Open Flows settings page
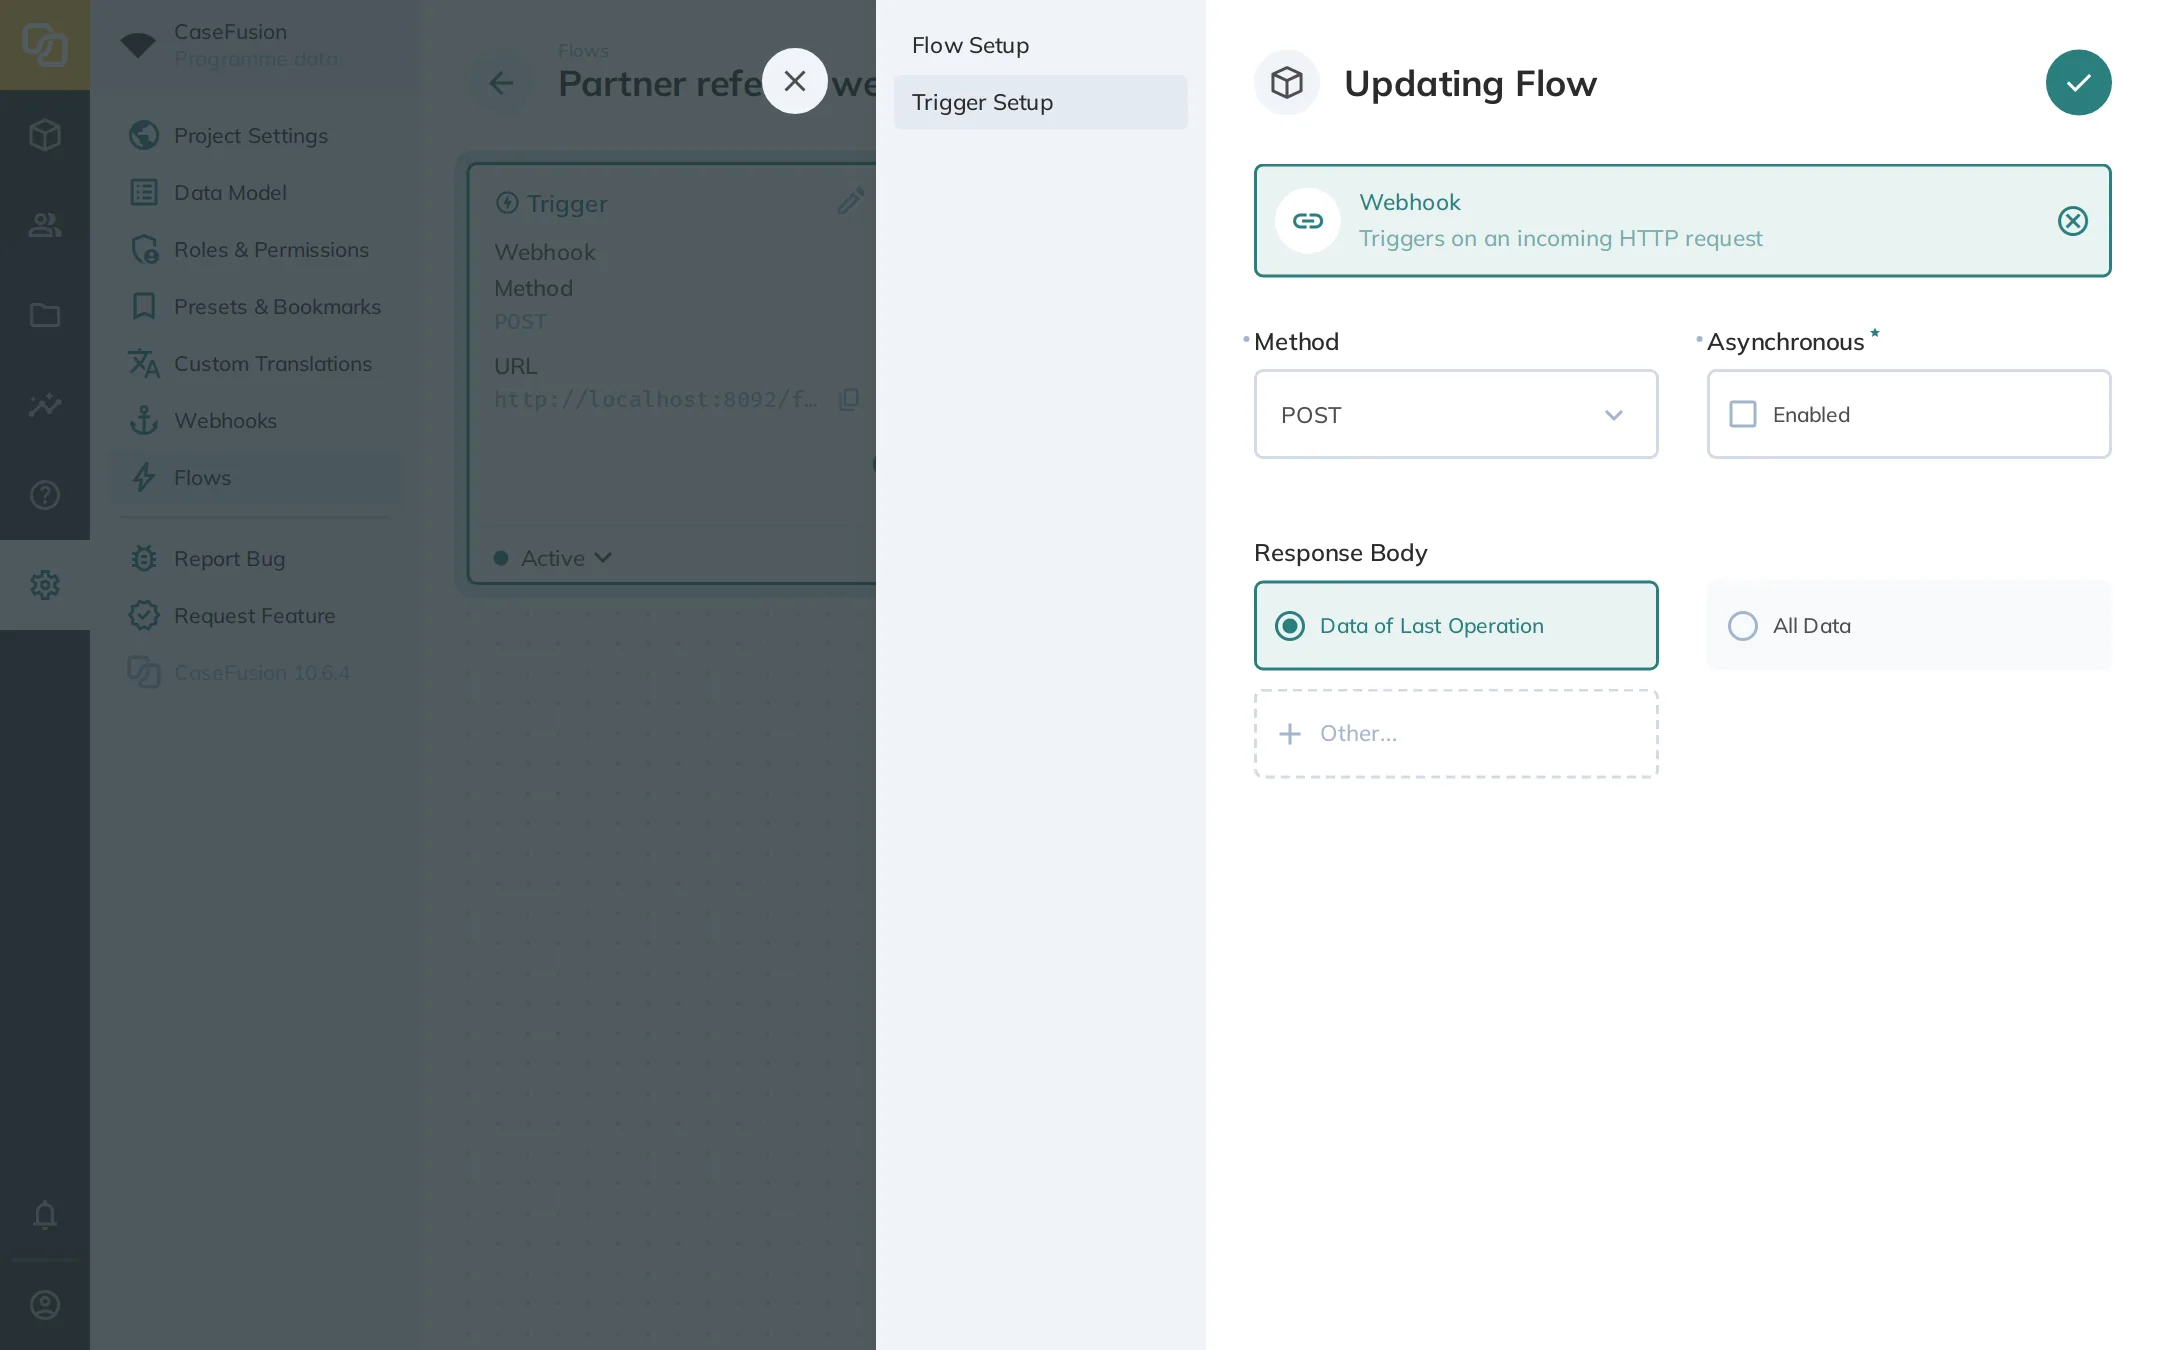 point(255,477)
